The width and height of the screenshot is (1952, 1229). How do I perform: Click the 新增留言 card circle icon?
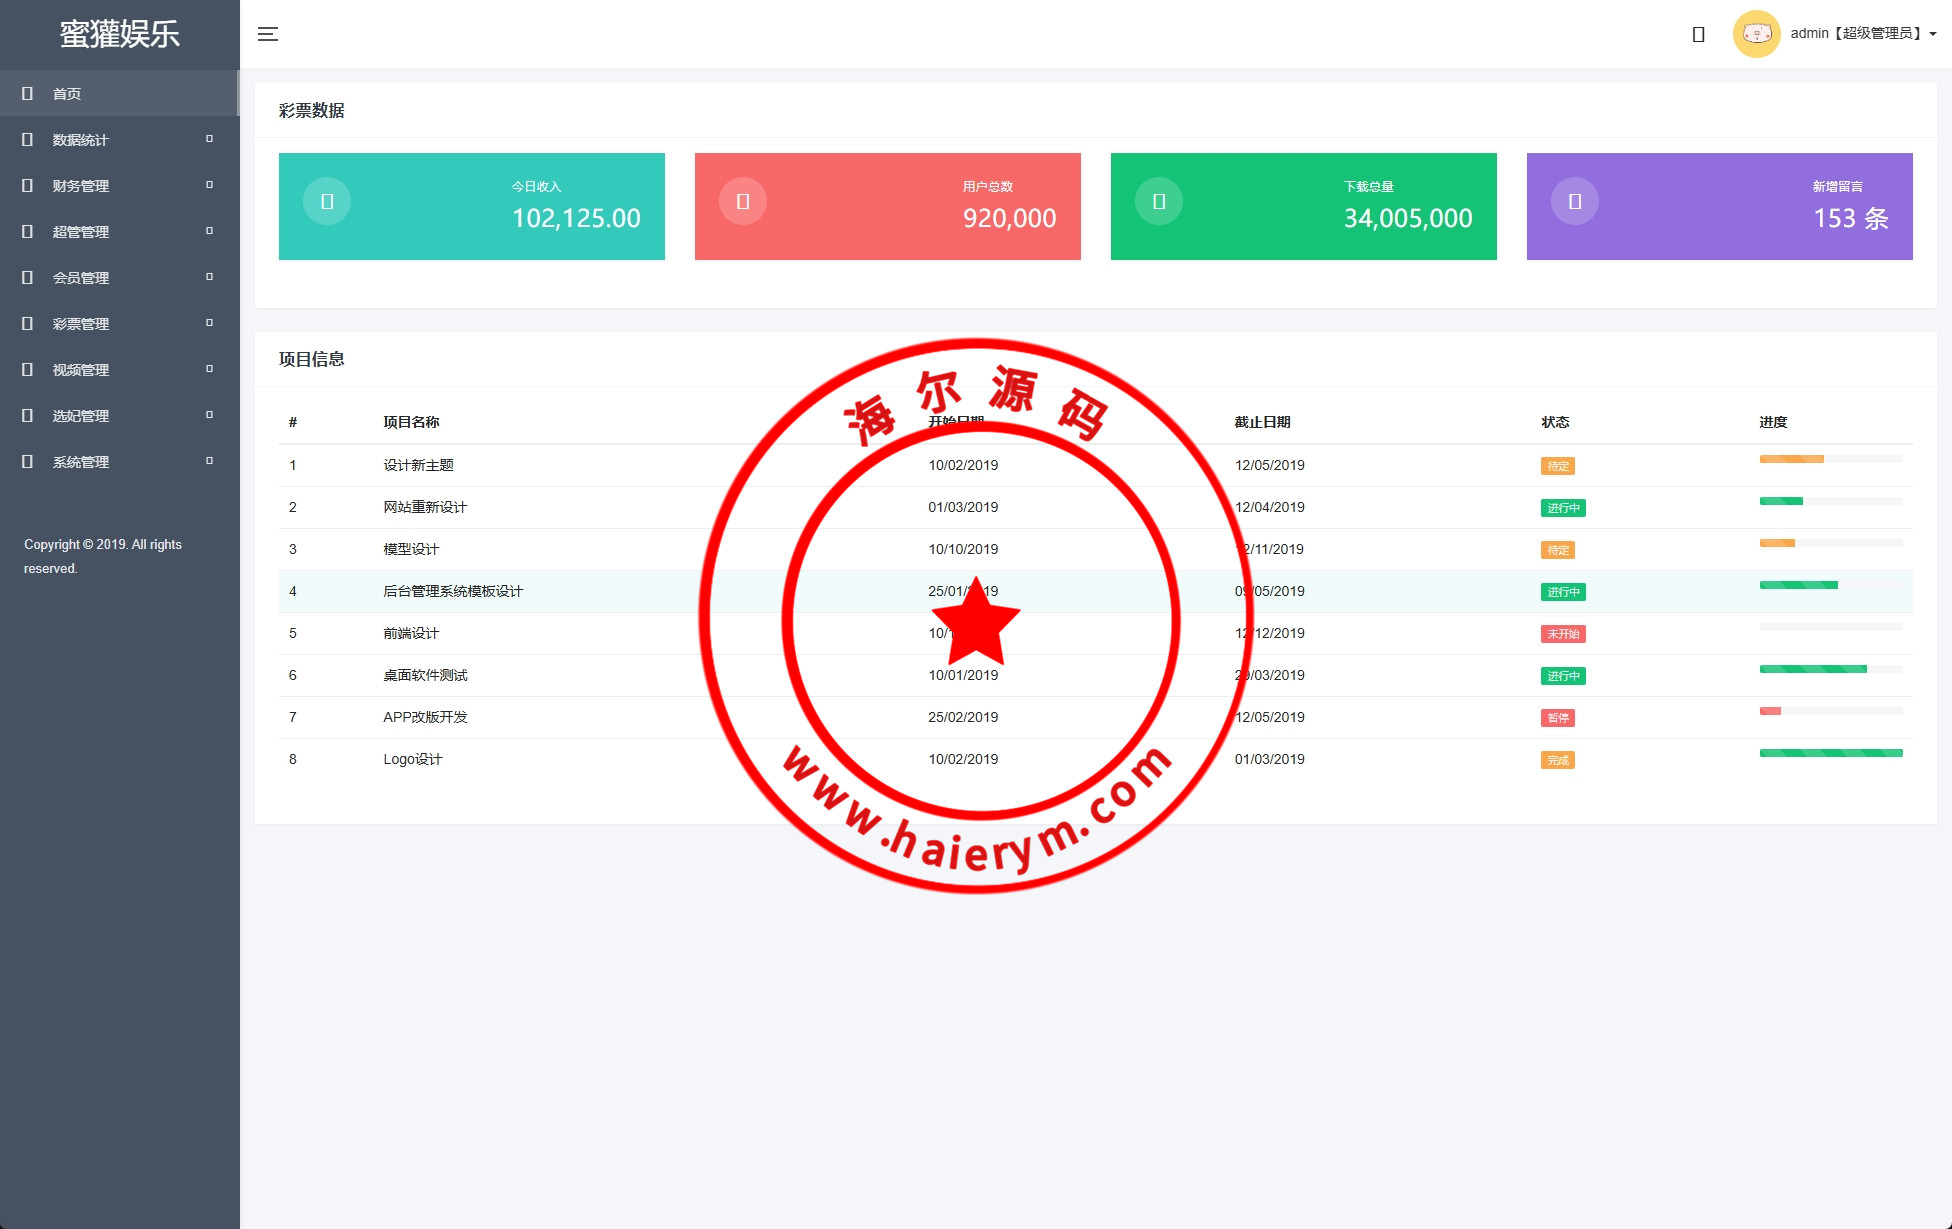coord(1575,201)
